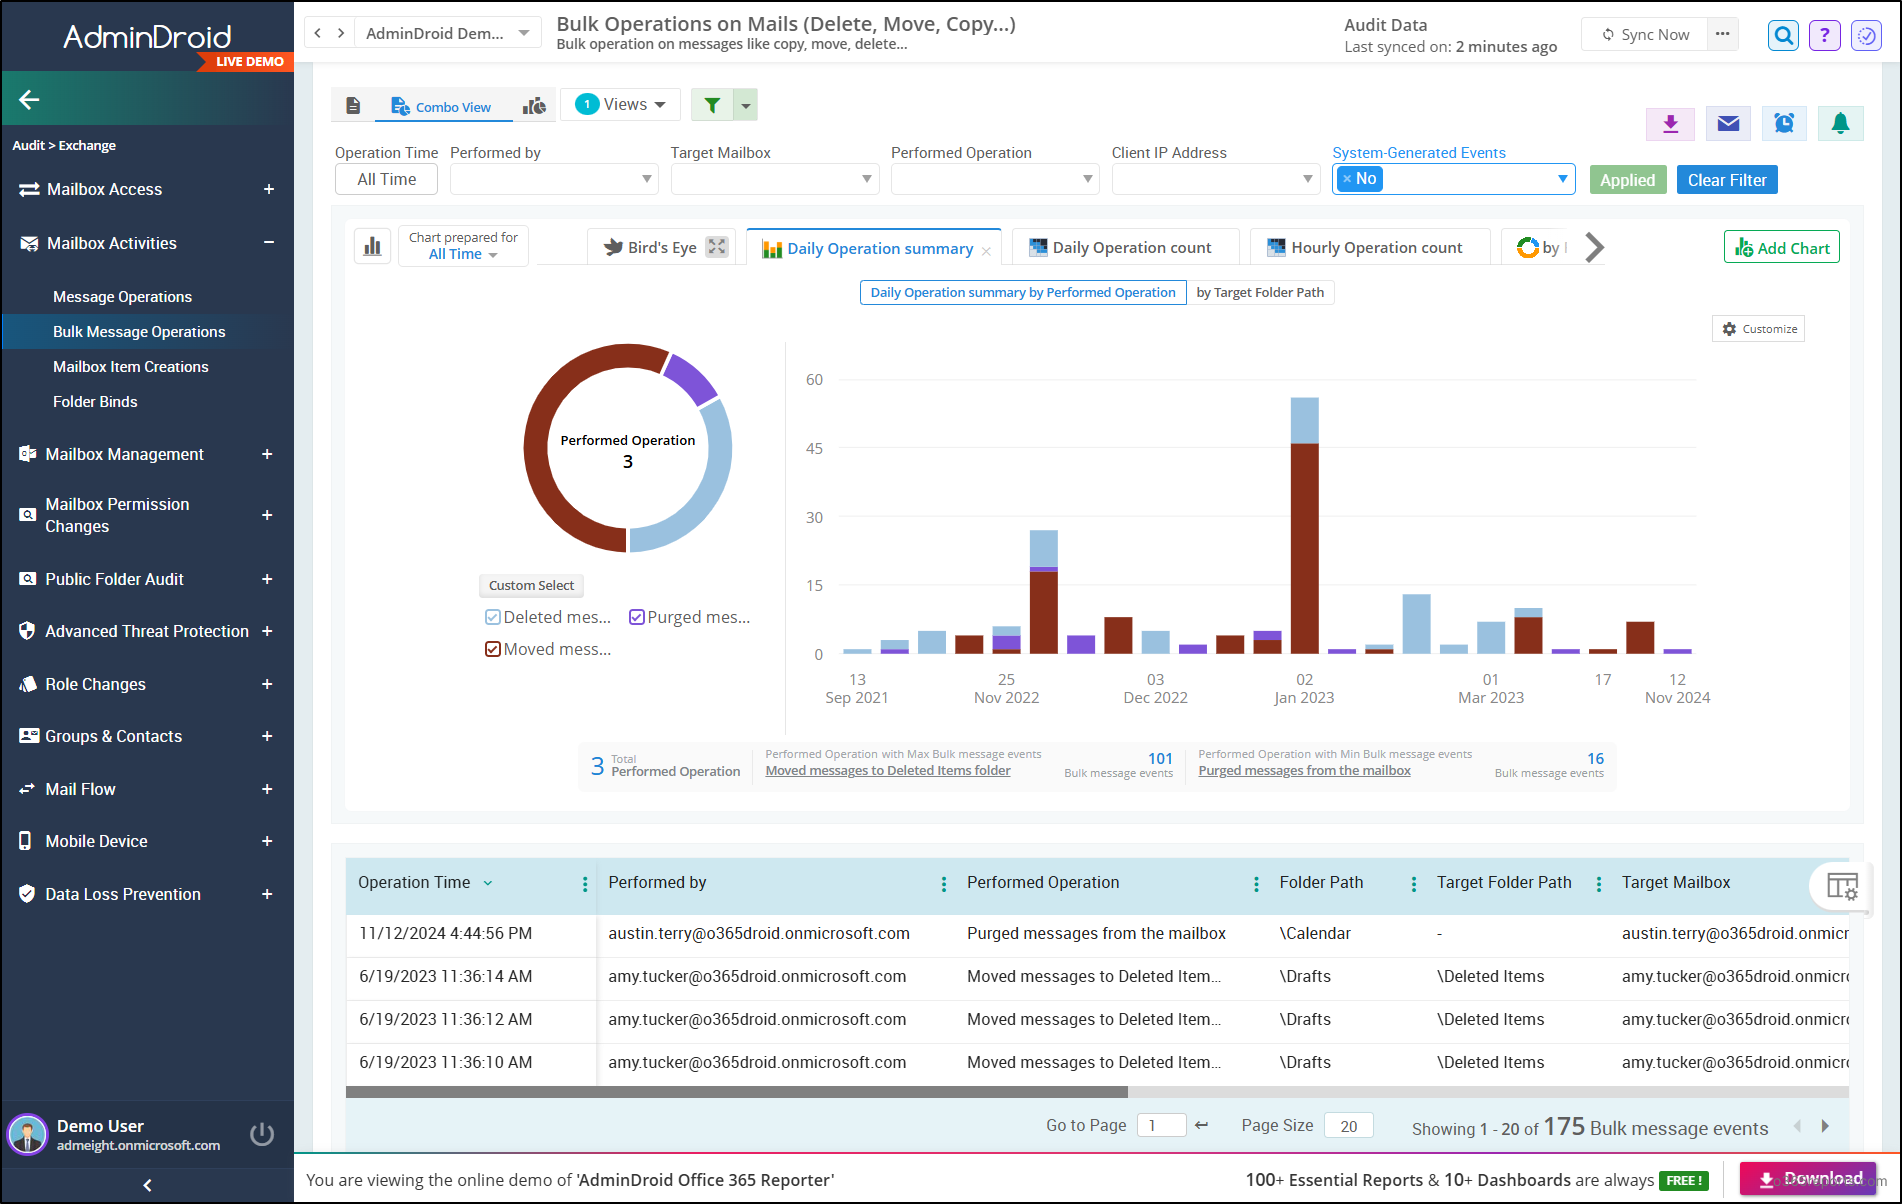Open the filter options dropdown arrow
The image size is (1902, 1204).
[x=746, y=105]
